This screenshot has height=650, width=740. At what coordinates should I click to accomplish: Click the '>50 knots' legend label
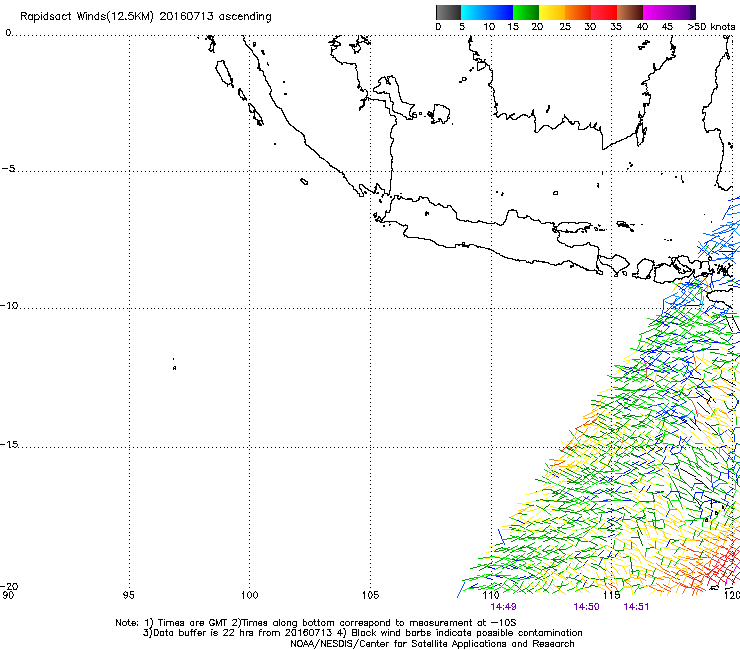click(711, 27)
